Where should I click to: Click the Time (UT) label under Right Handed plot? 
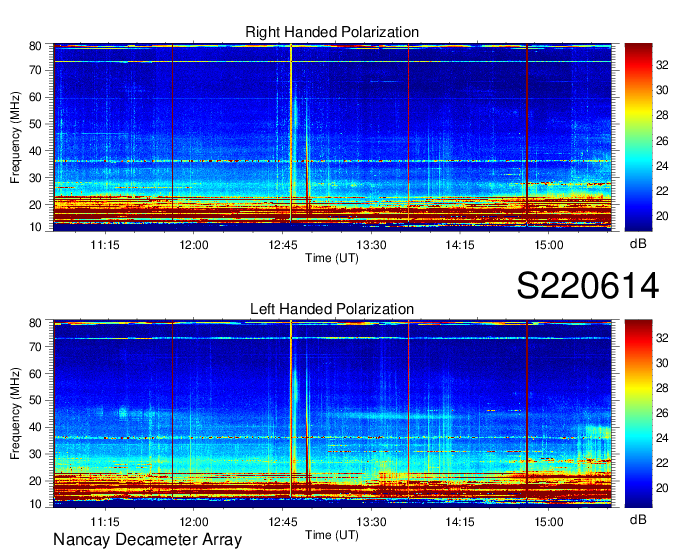click(332, 258)
